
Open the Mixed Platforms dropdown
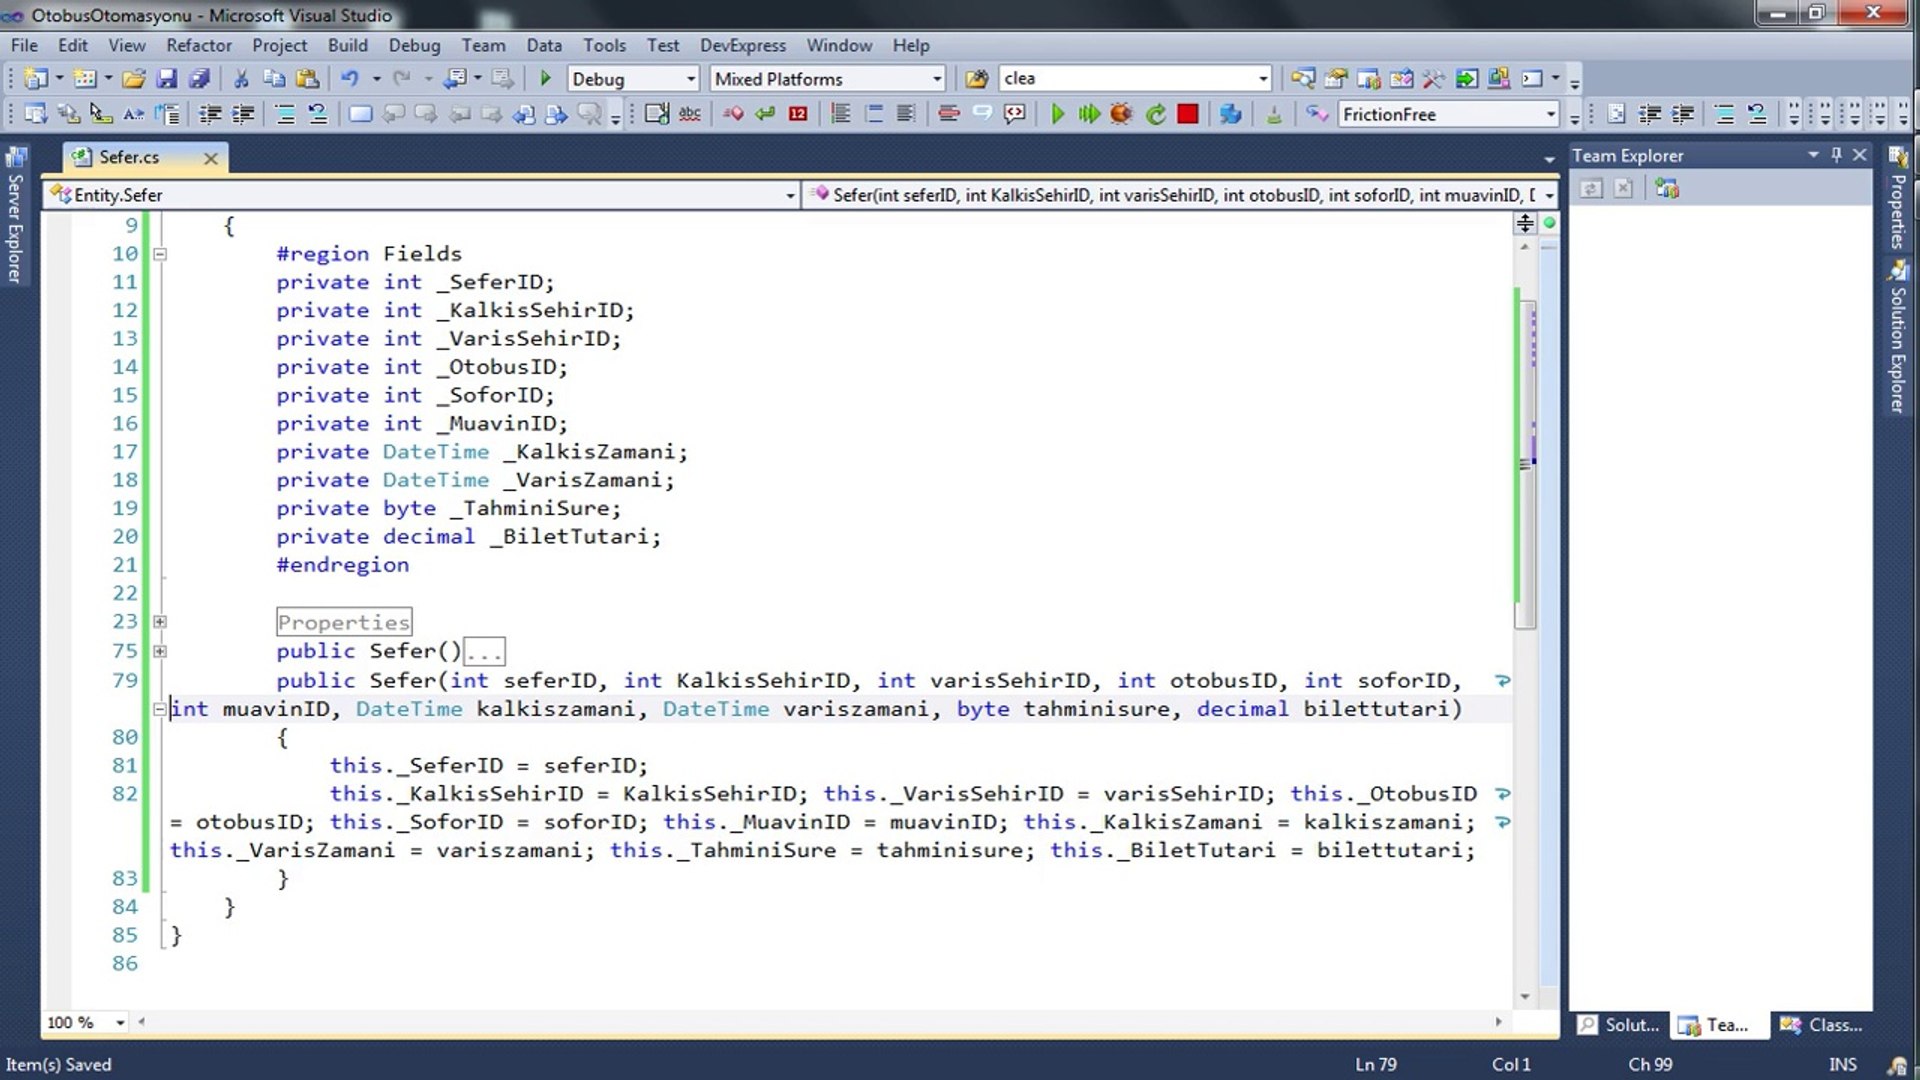tap(936, 79)
